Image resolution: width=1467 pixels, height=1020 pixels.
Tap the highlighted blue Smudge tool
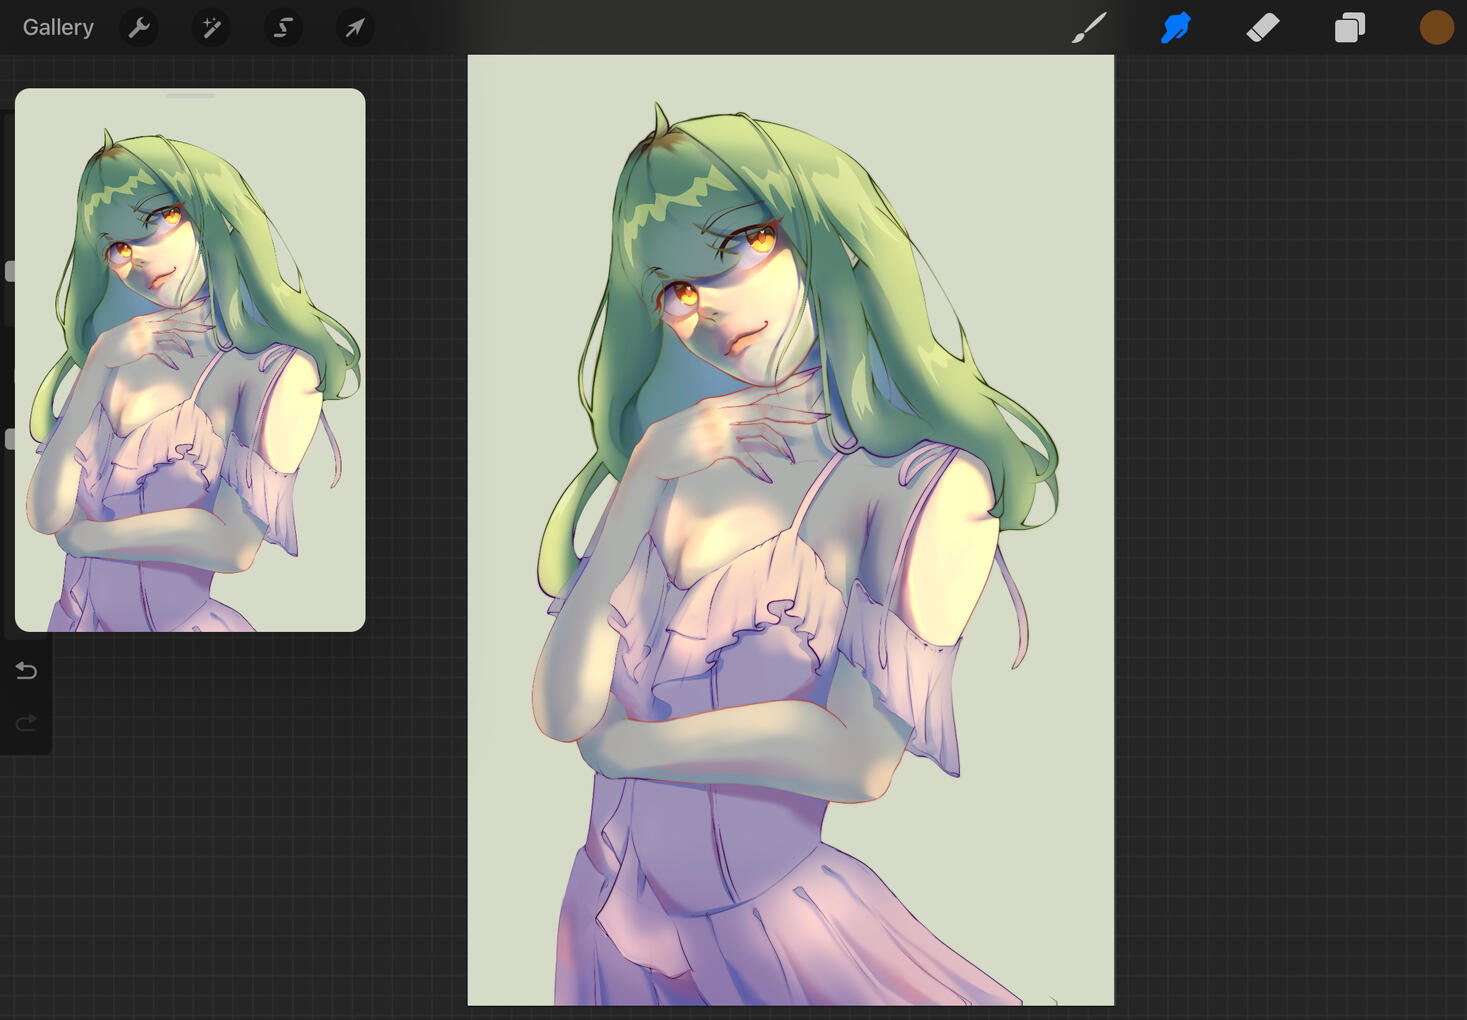point(1176,27)
